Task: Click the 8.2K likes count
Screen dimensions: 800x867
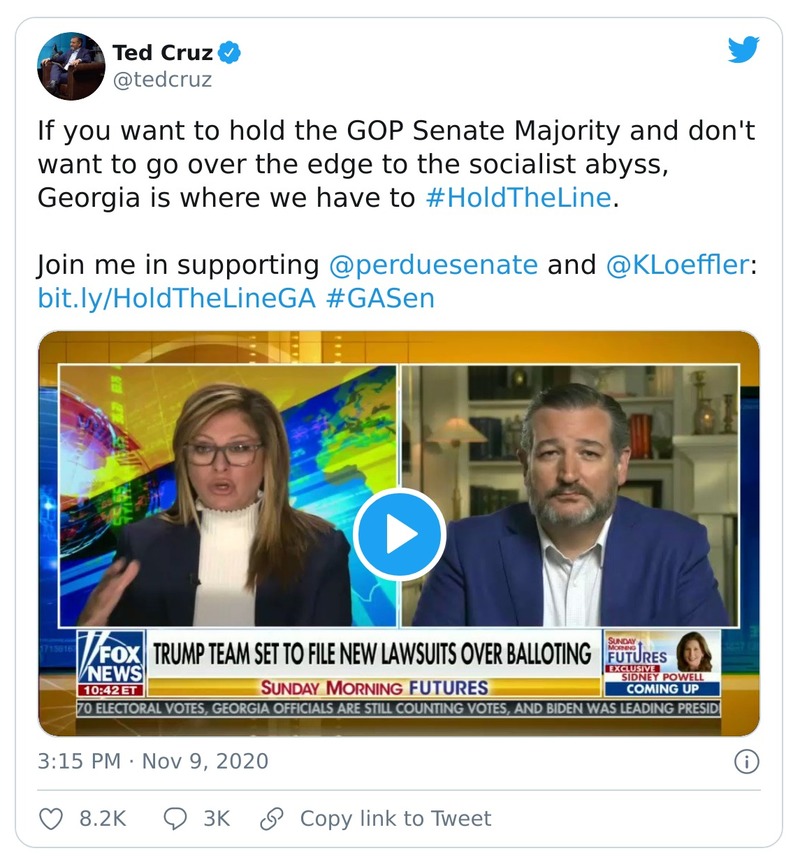Action: [x=102, y=819]
